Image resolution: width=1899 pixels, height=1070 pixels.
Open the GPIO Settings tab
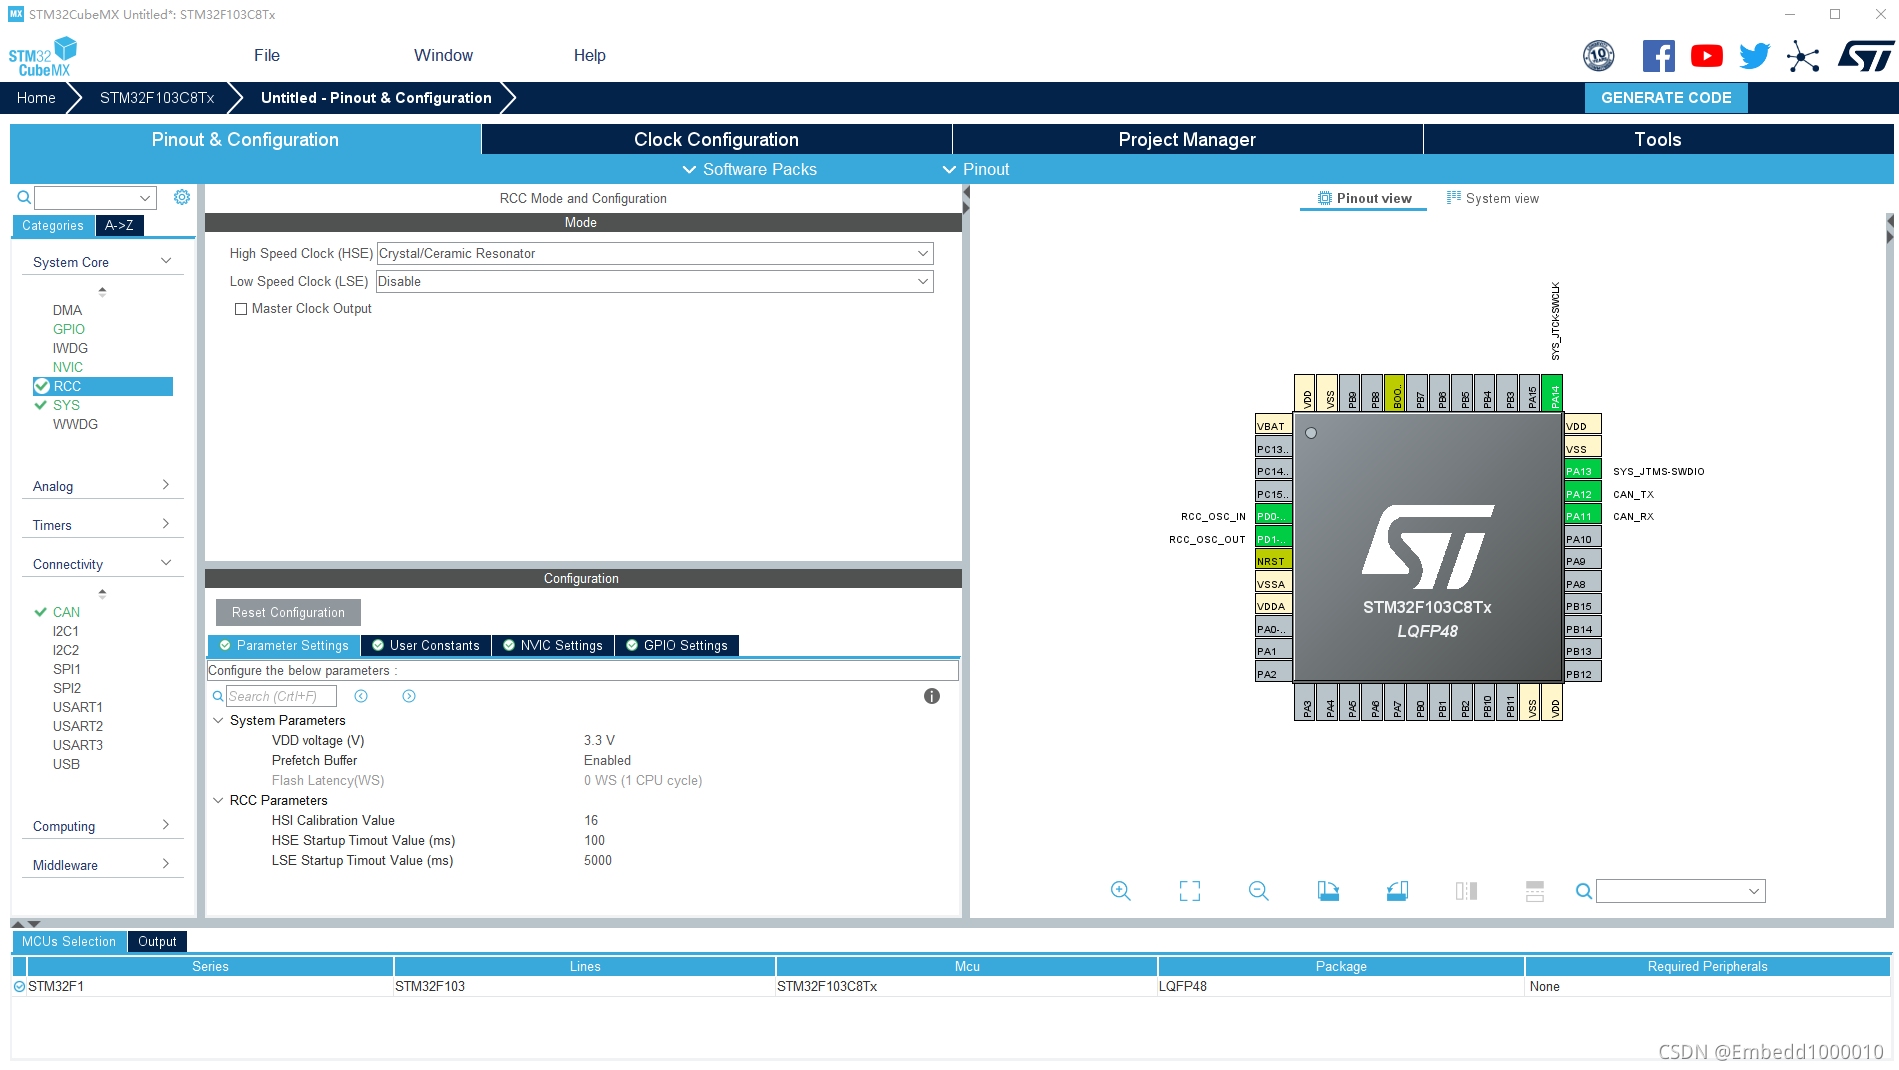[x=677, y=645]
